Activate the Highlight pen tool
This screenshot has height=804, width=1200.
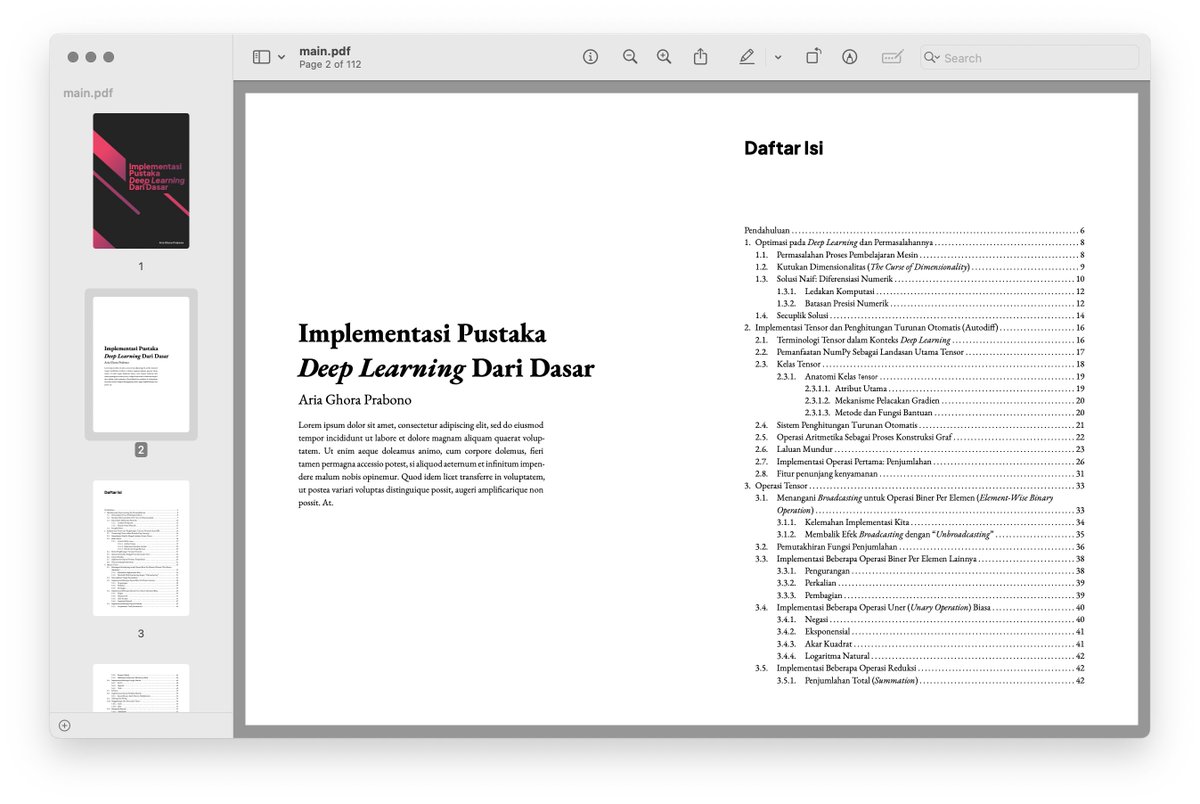(x=747, y=57)
